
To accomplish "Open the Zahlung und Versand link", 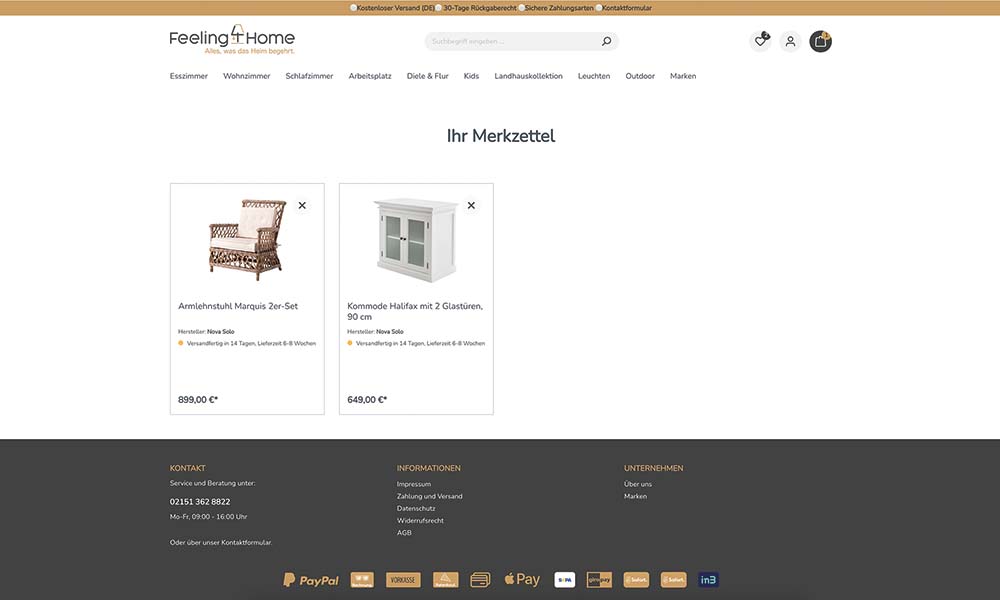I will click(430, 496).
